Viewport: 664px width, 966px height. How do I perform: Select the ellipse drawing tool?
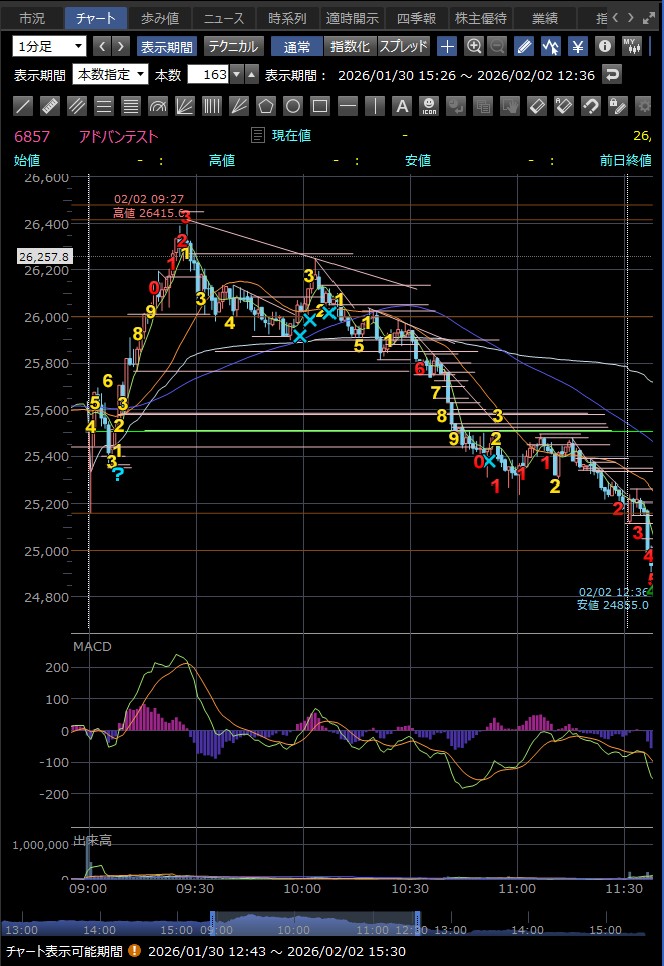coord(292,105)
